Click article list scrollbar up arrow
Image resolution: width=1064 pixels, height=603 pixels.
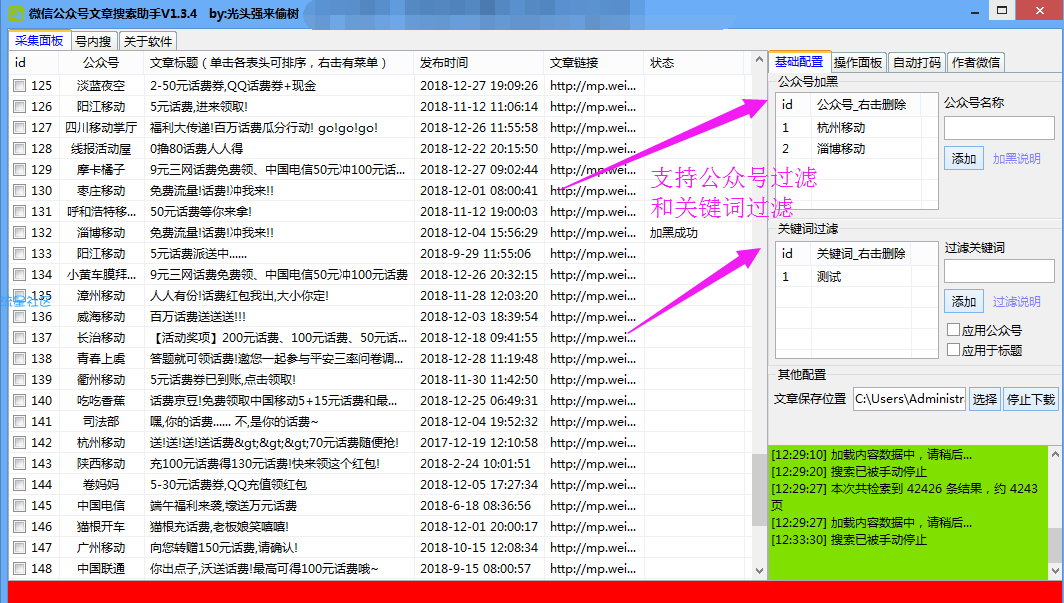[x=759, y=60]
